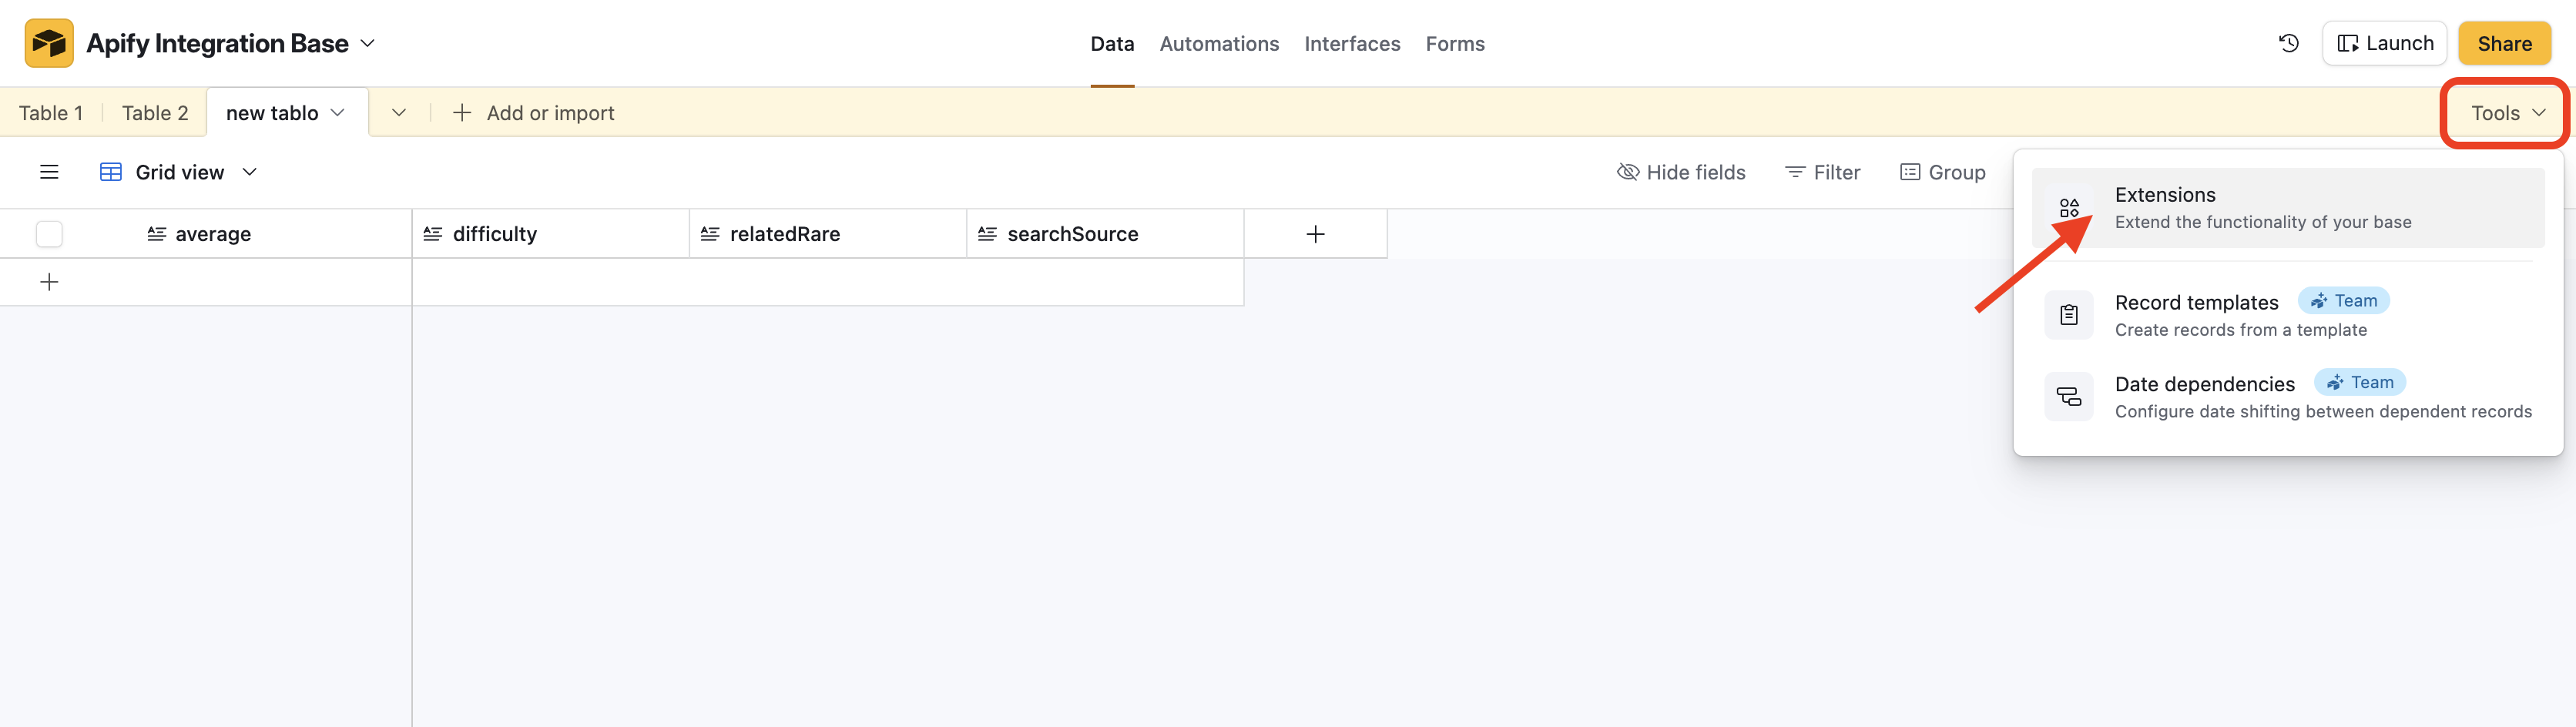This screenshot has height=727, width=2576.
Task: Open base history via the clock icon
Action: tap(2289, 43)
